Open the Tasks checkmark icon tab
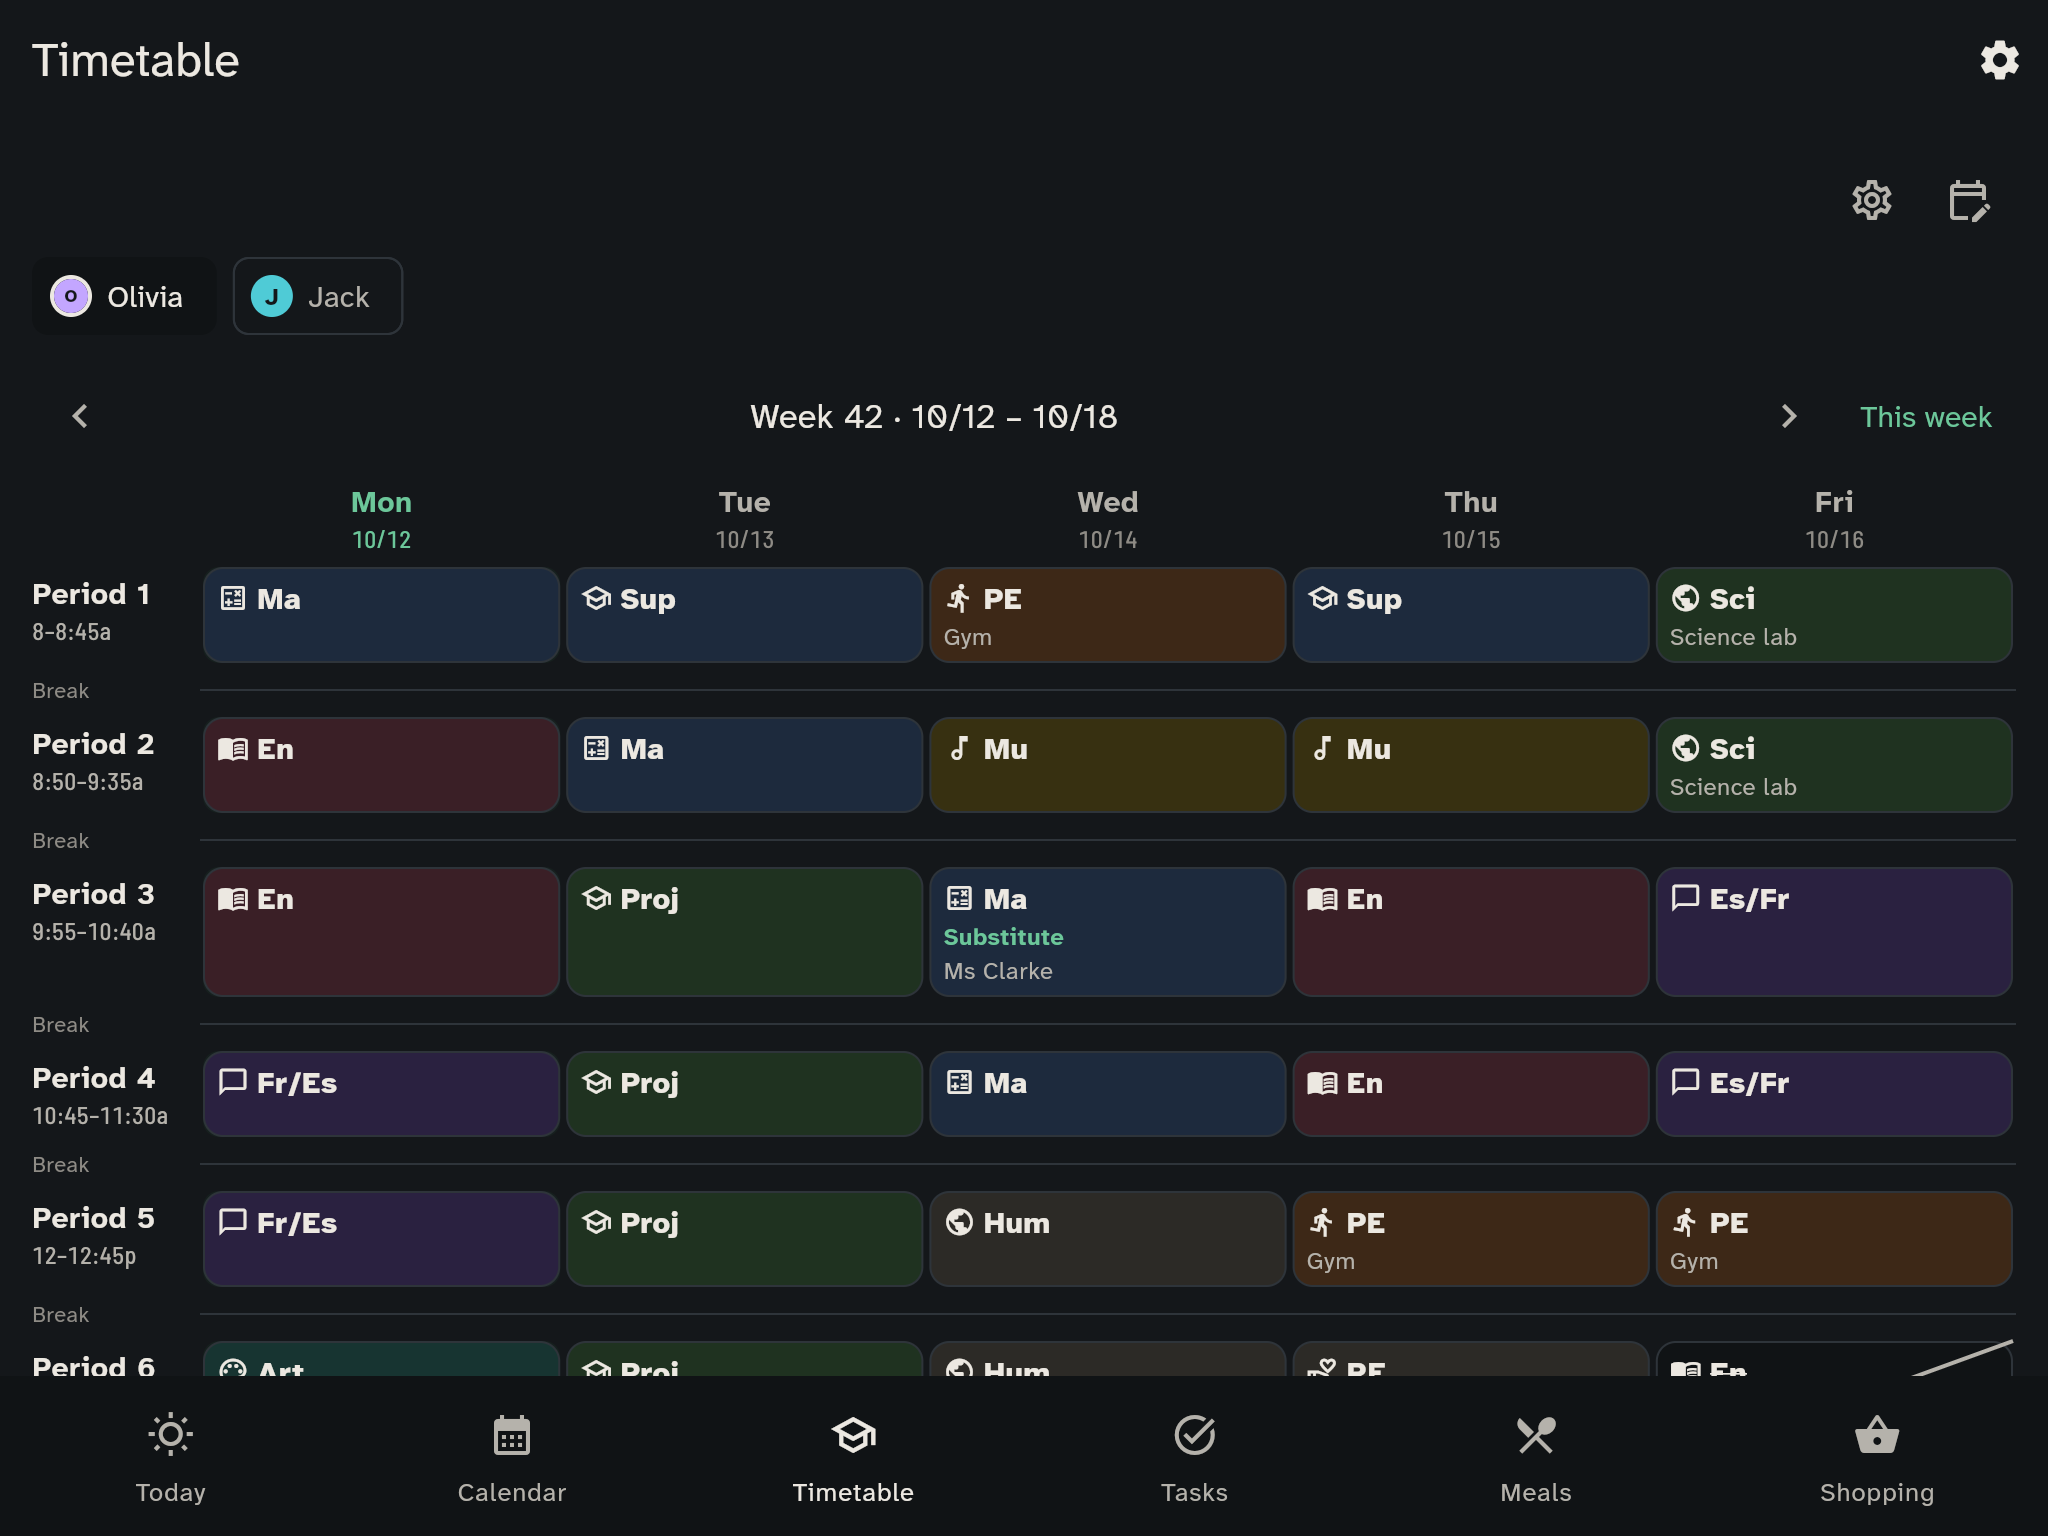2048x1536 pixels. [x=1194, y=1456]
